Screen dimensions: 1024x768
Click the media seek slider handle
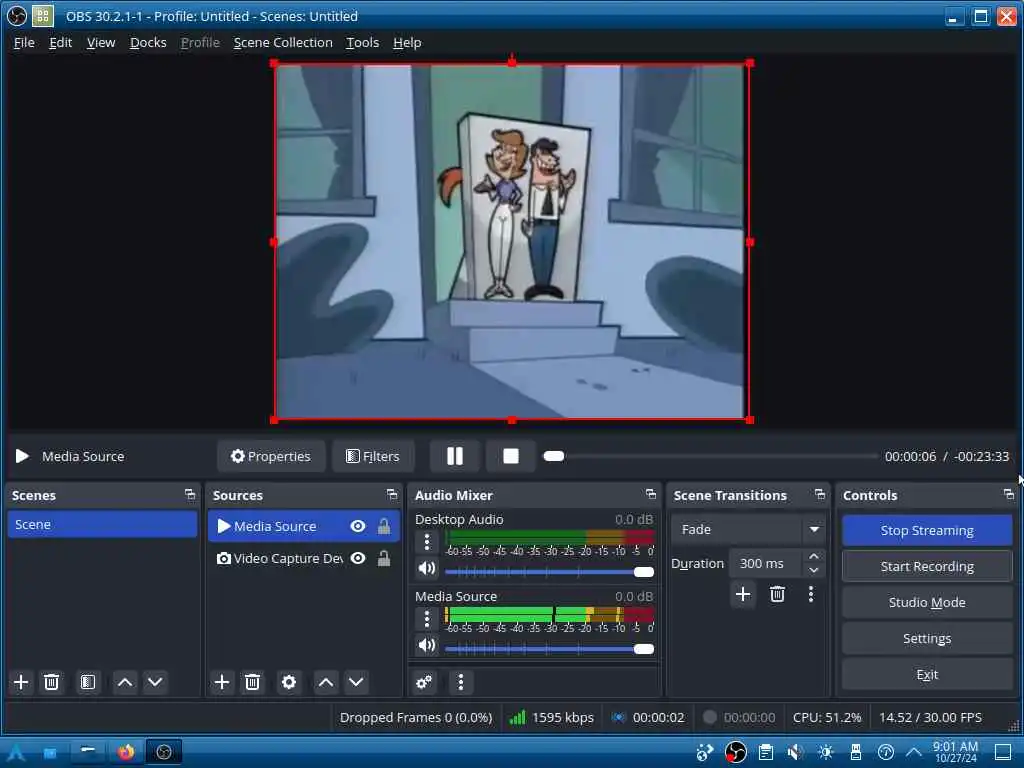554,456
